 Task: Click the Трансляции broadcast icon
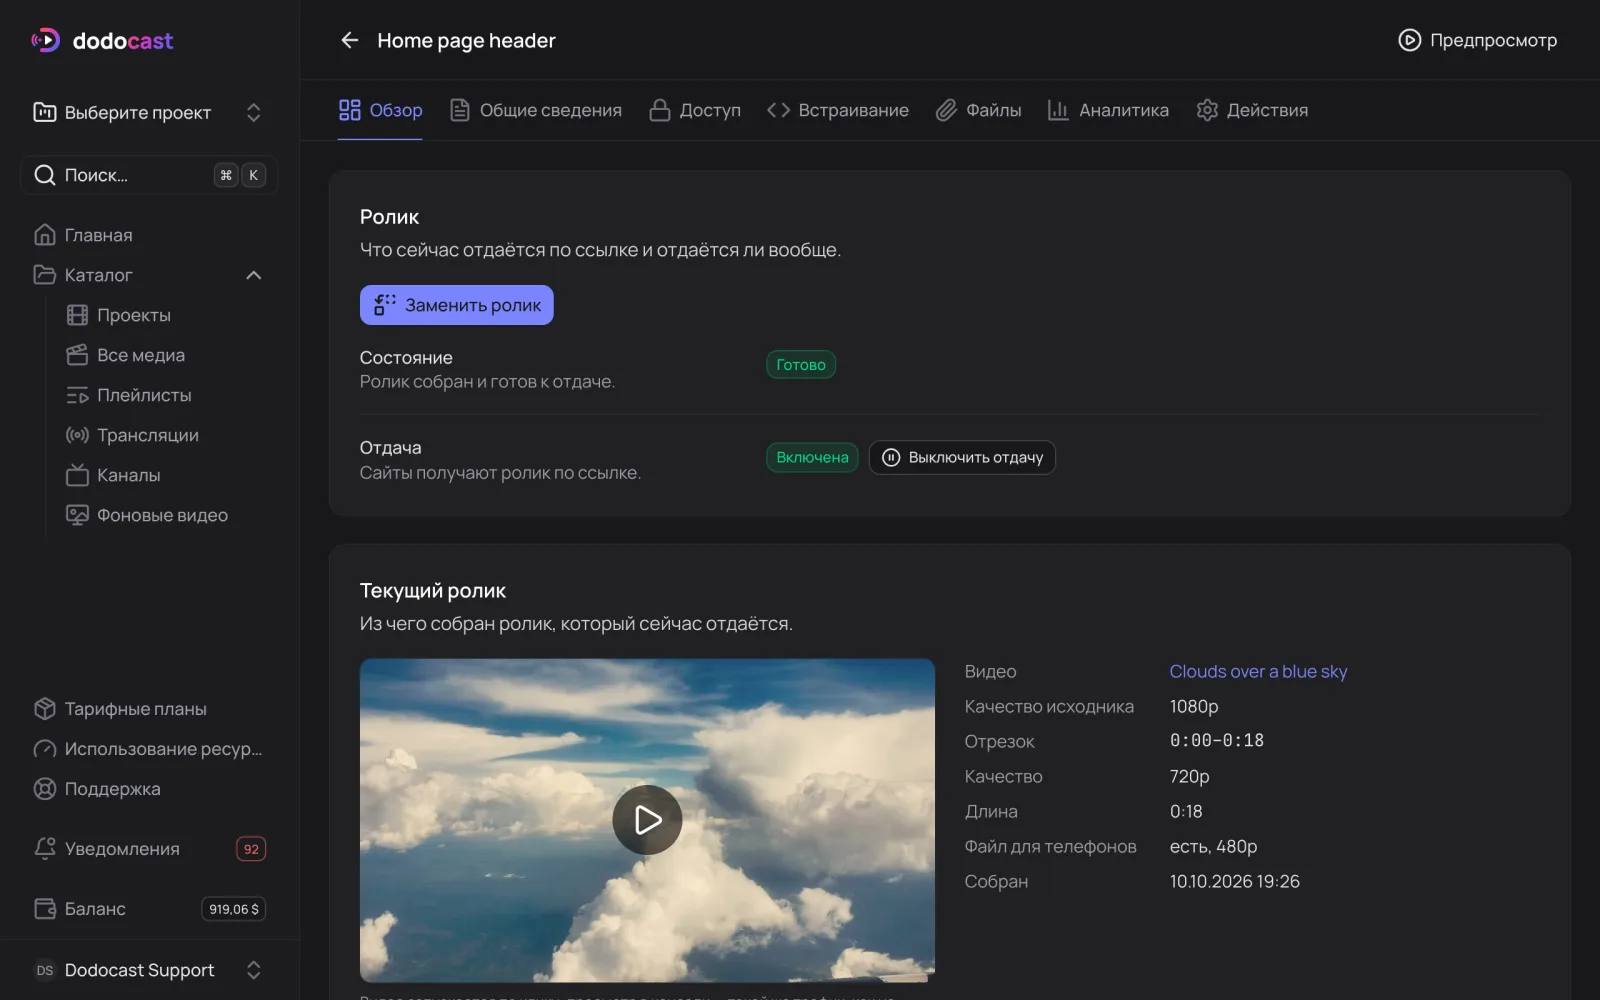pyautogui.click(x=77, y=435)
